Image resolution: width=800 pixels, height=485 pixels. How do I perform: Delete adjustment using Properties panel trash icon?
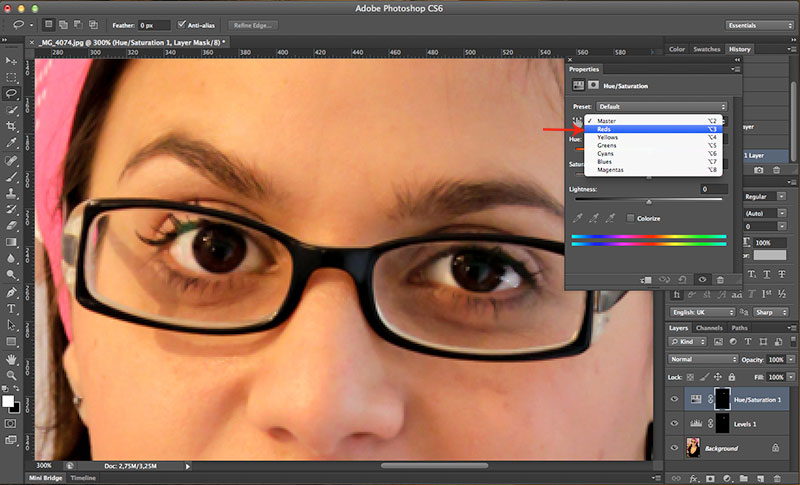[x=721, y=279]
